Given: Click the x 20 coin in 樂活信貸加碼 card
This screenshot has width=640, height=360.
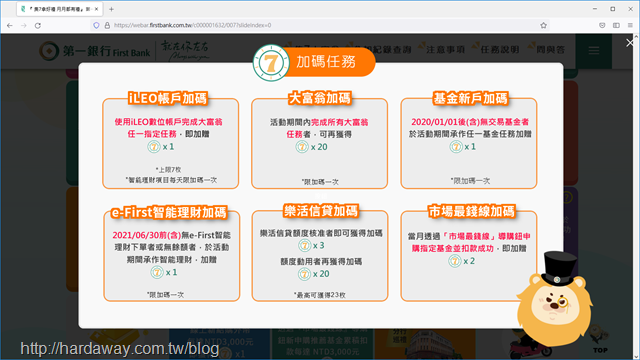Looking at the screenshot, I should tap(304, 274).
